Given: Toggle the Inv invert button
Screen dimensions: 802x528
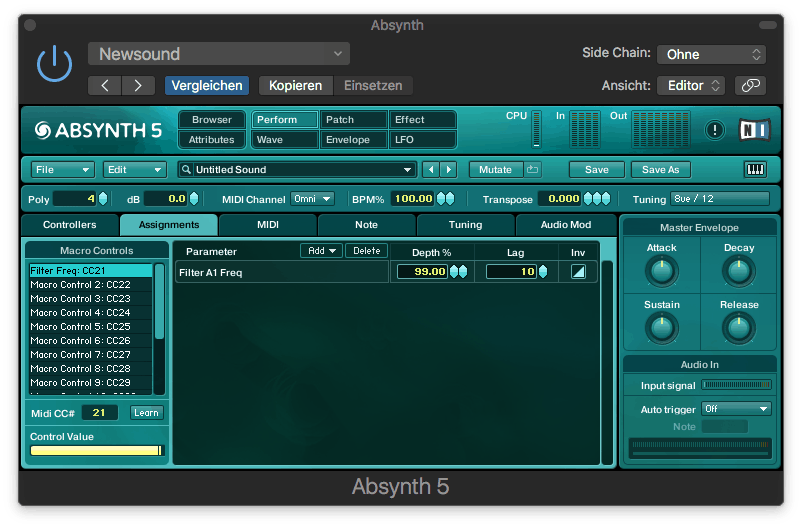Looking at the screenshot, I should pyautogui.click(x=578, y=272).
